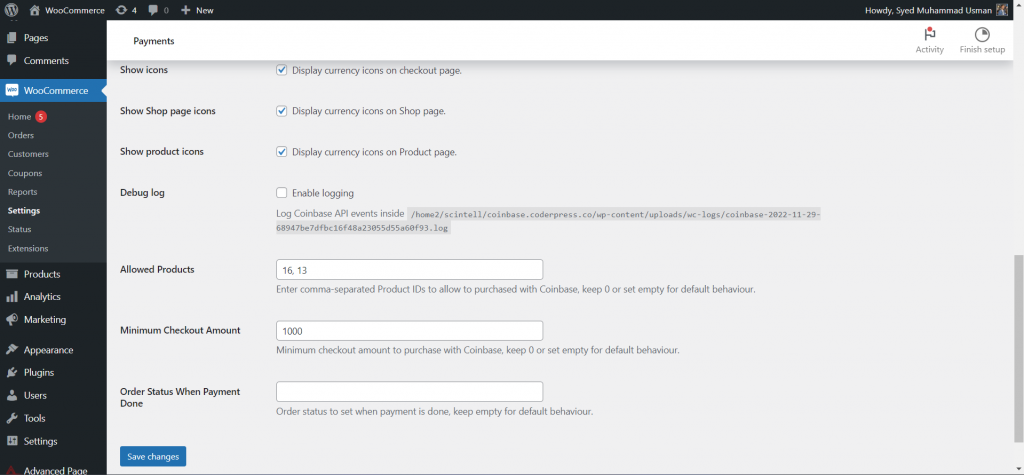
Task: Click the Save changes button
Action: point(153,456)
